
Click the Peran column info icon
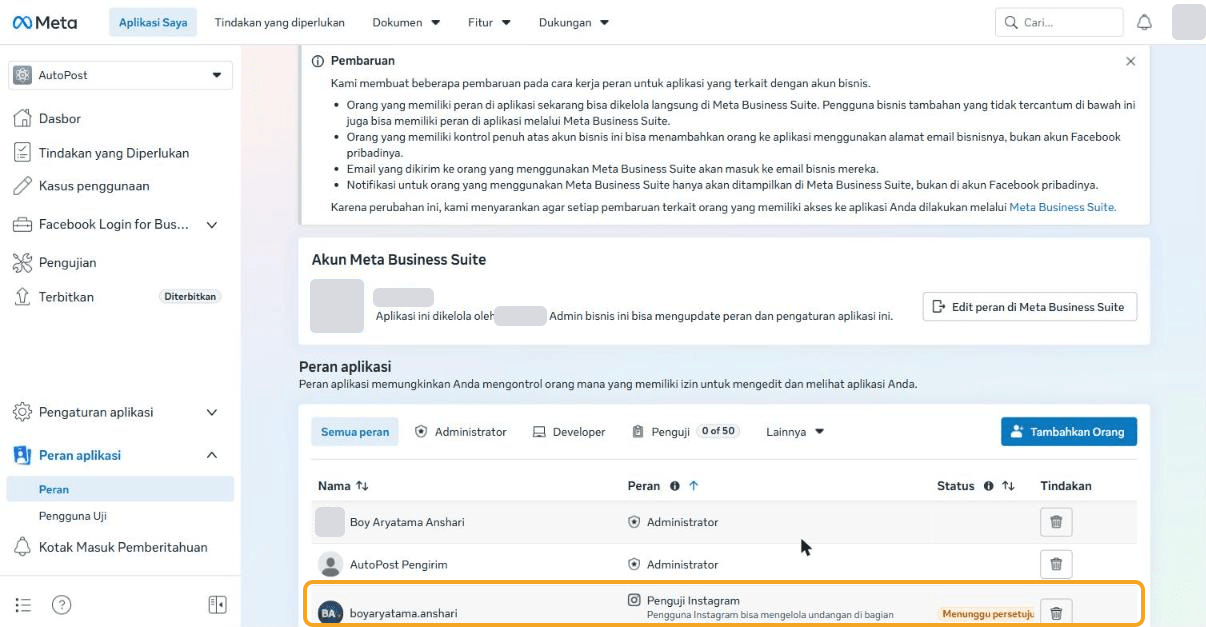tap(675, 486)
